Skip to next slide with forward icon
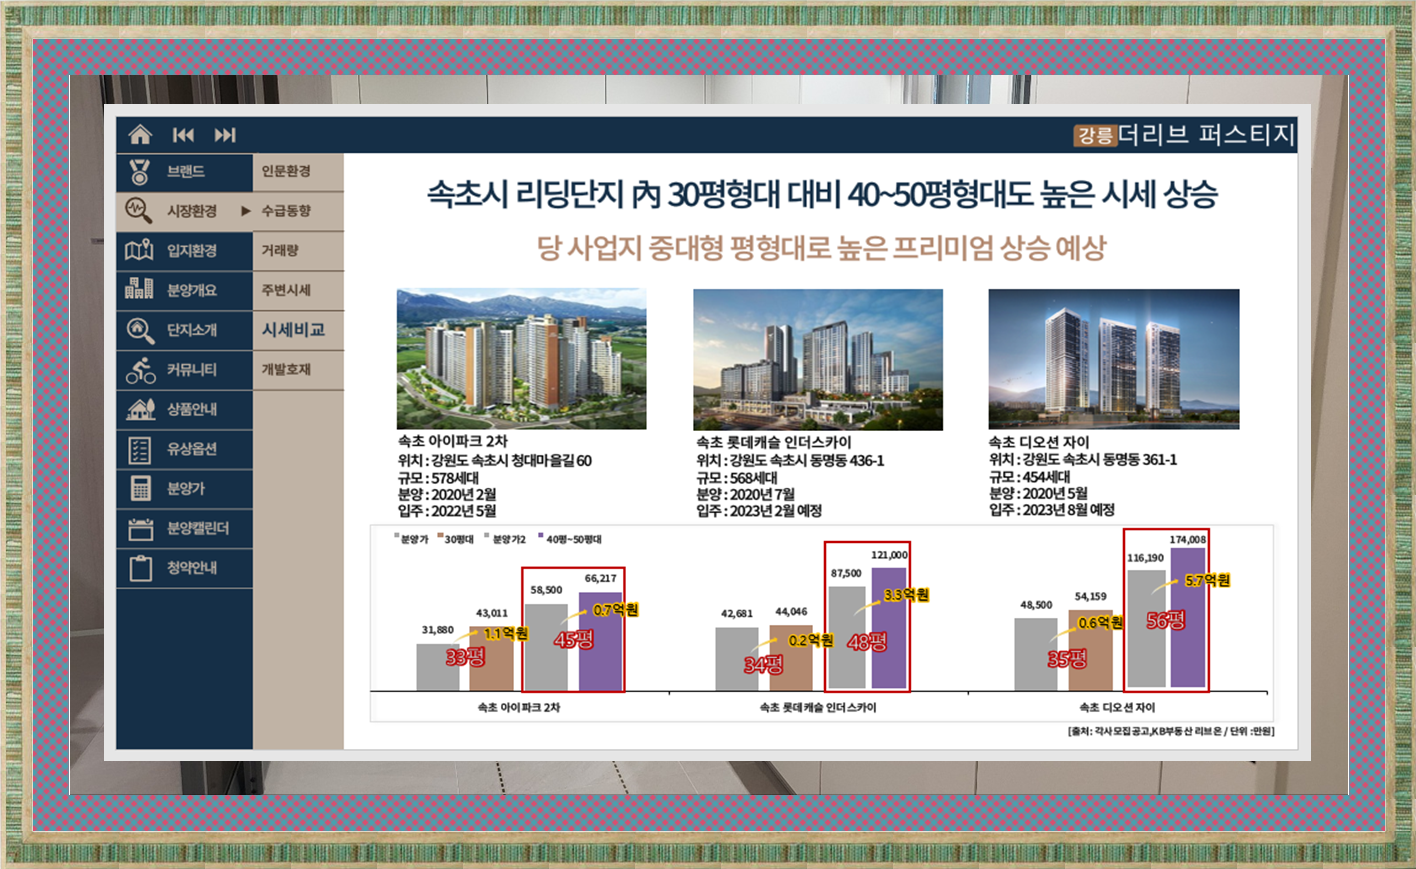The width and height of the screenshot is (1416, 869). pos(225,135)
